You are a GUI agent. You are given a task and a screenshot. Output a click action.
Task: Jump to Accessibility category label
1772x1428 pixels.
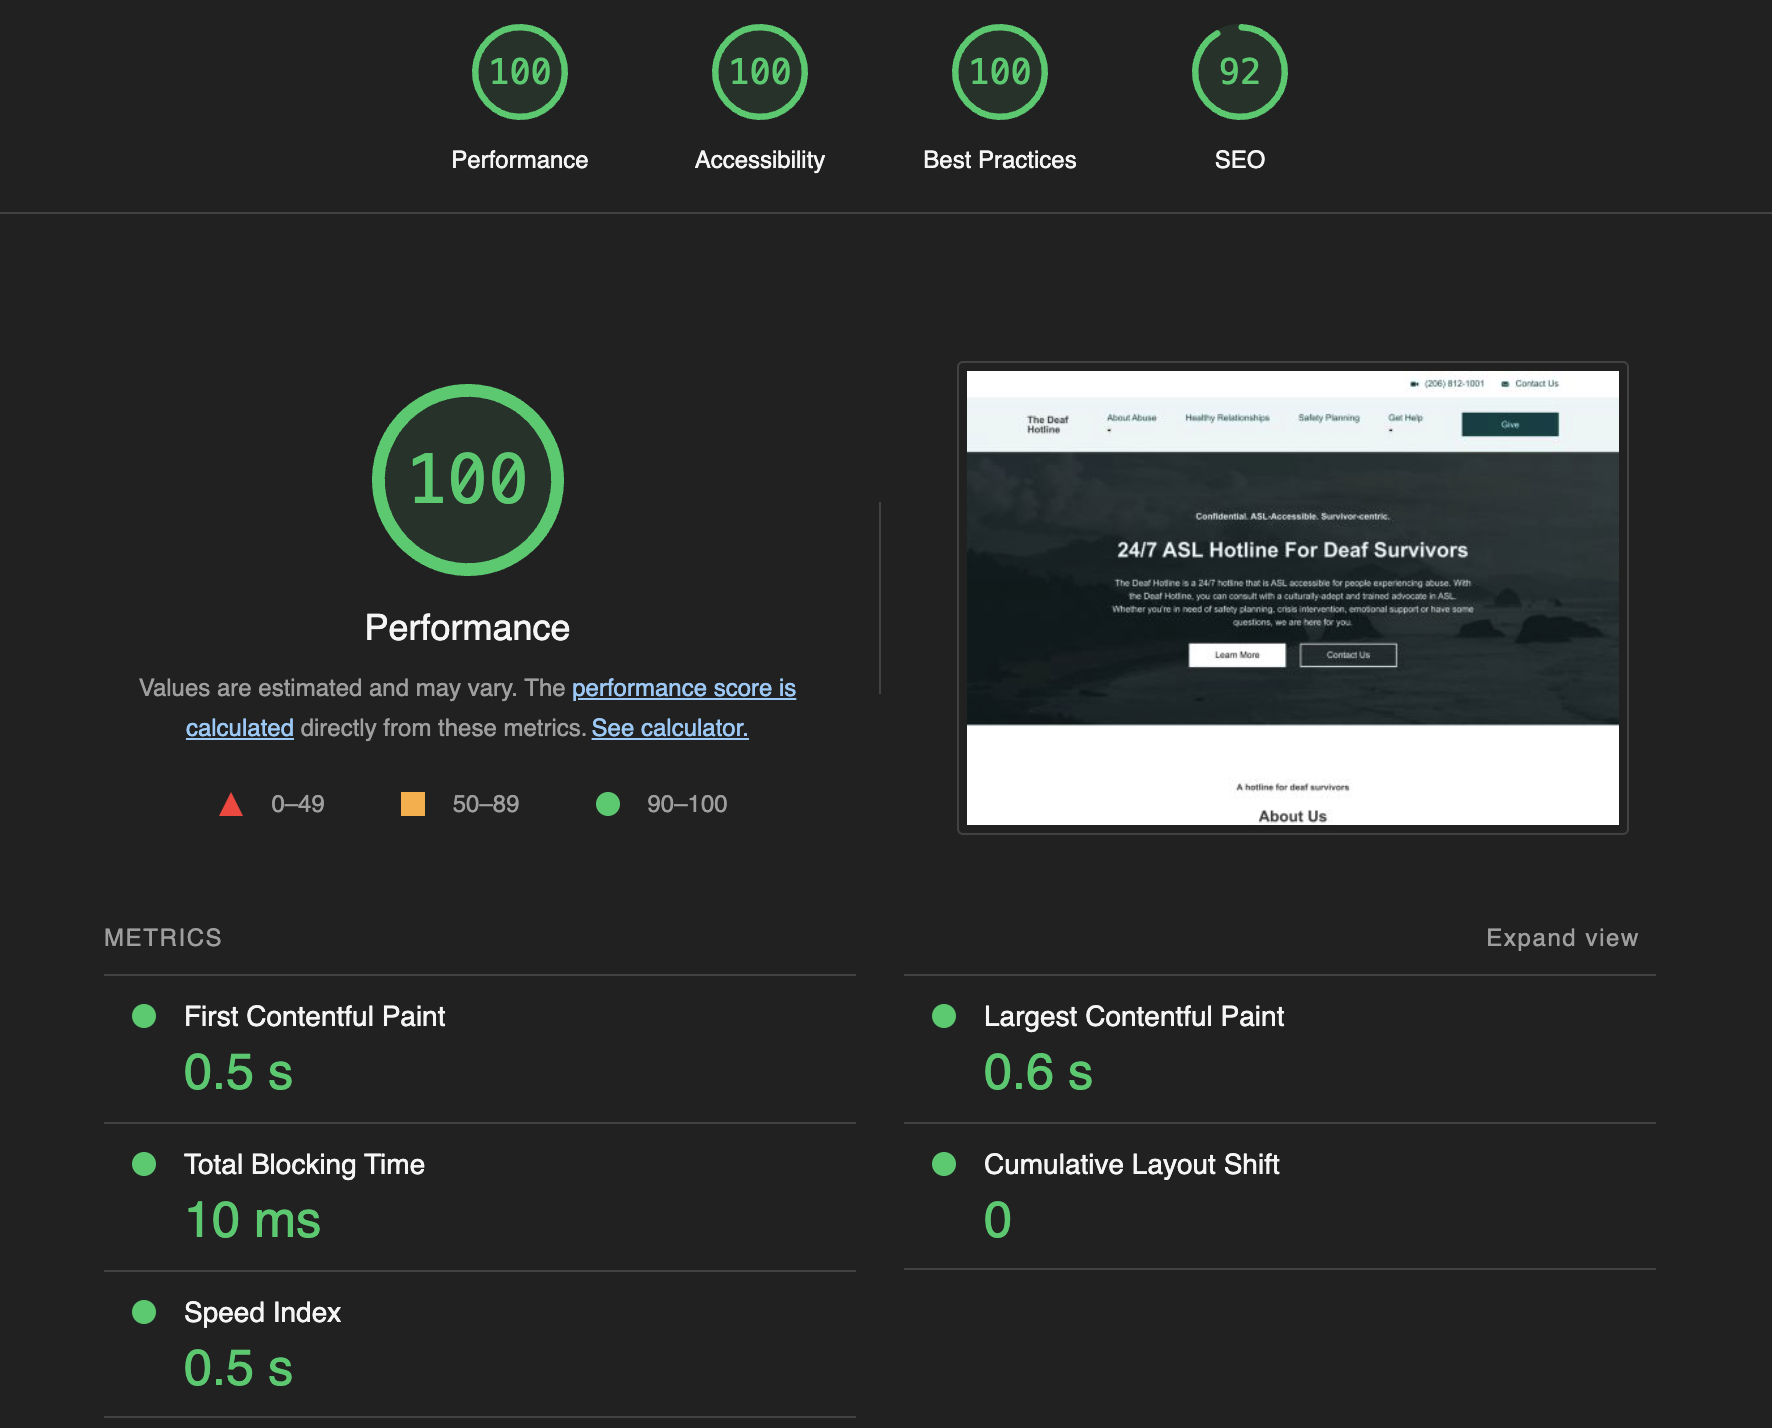(x=760, y=160)
